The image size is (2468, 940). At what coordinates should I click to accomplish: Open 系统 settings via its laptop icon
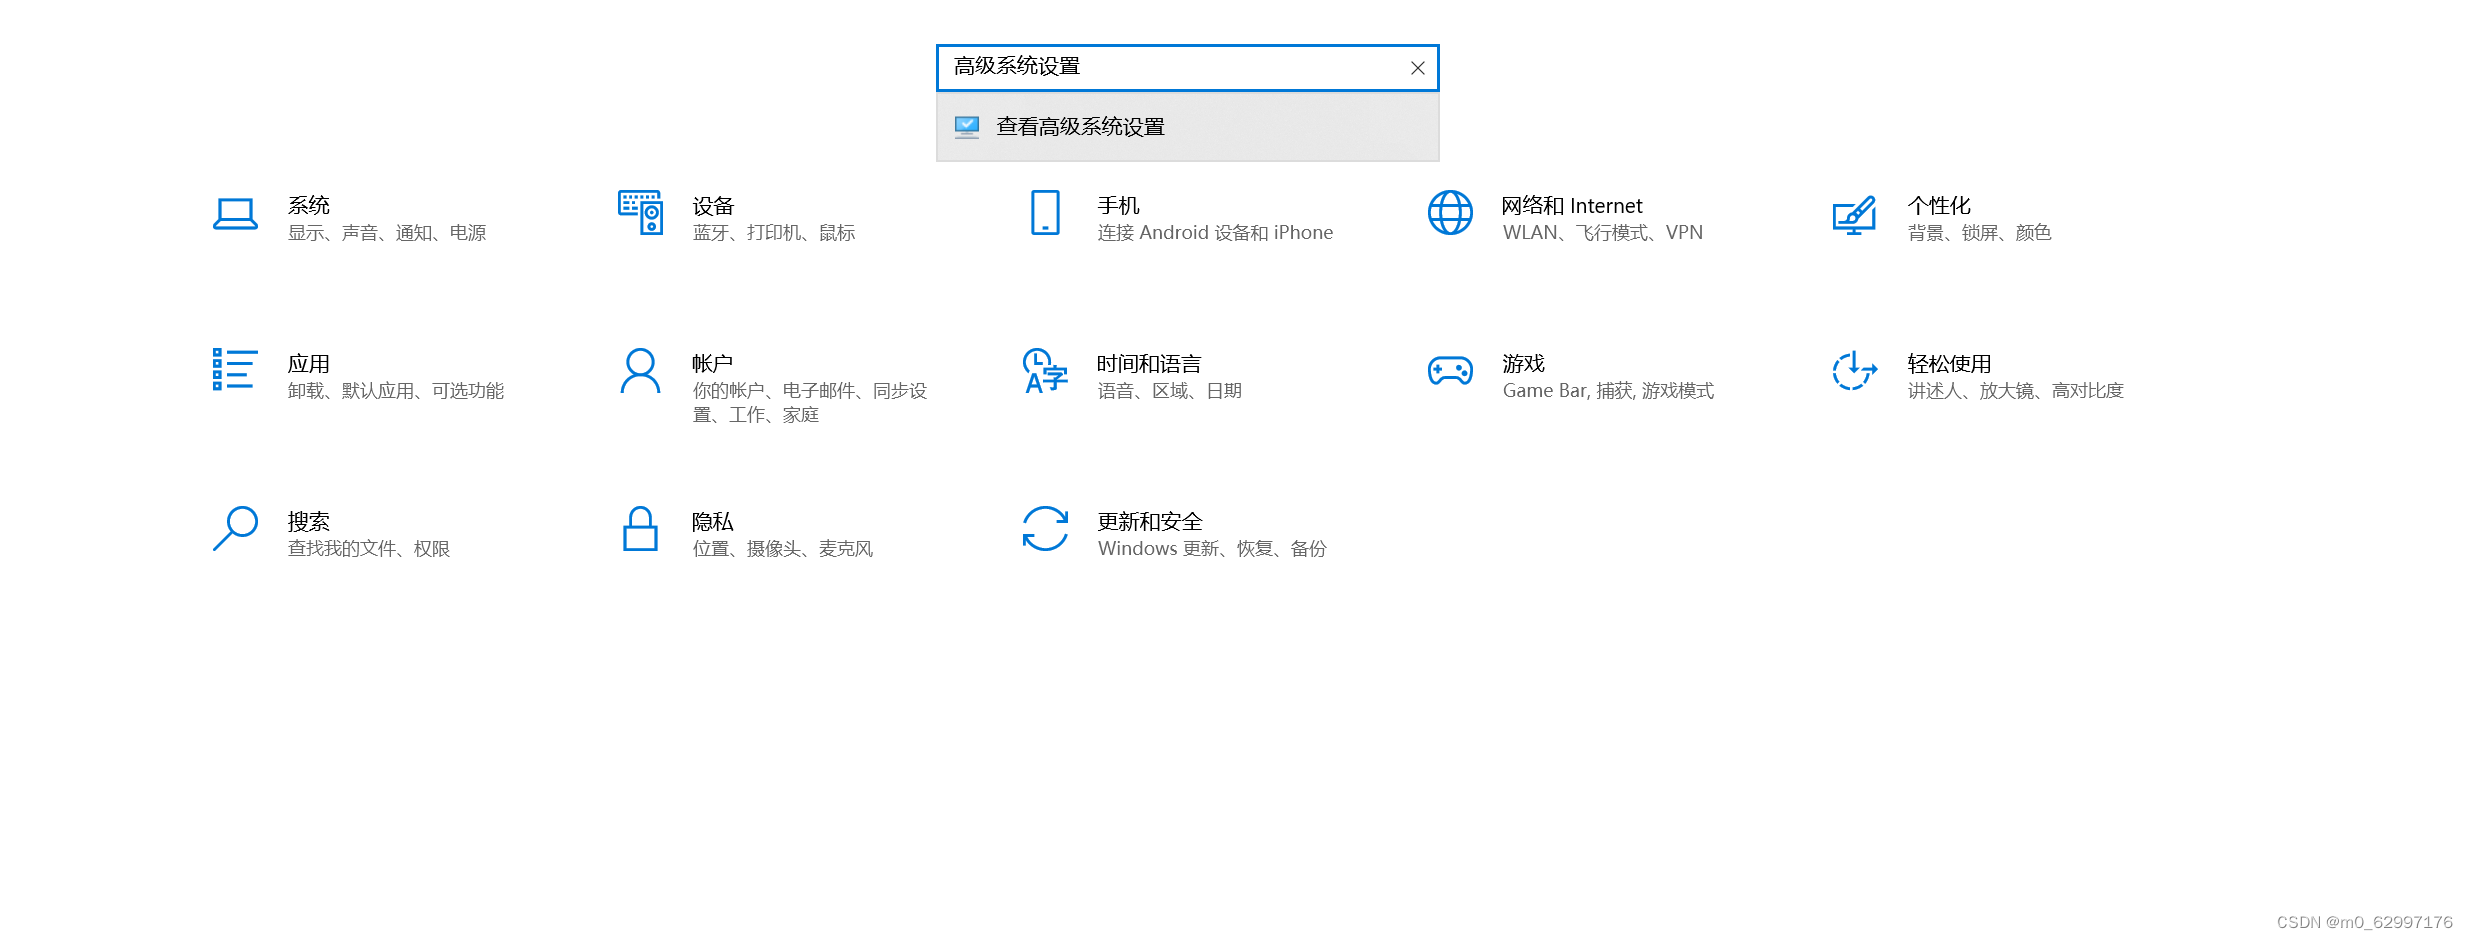pos(236,214)
